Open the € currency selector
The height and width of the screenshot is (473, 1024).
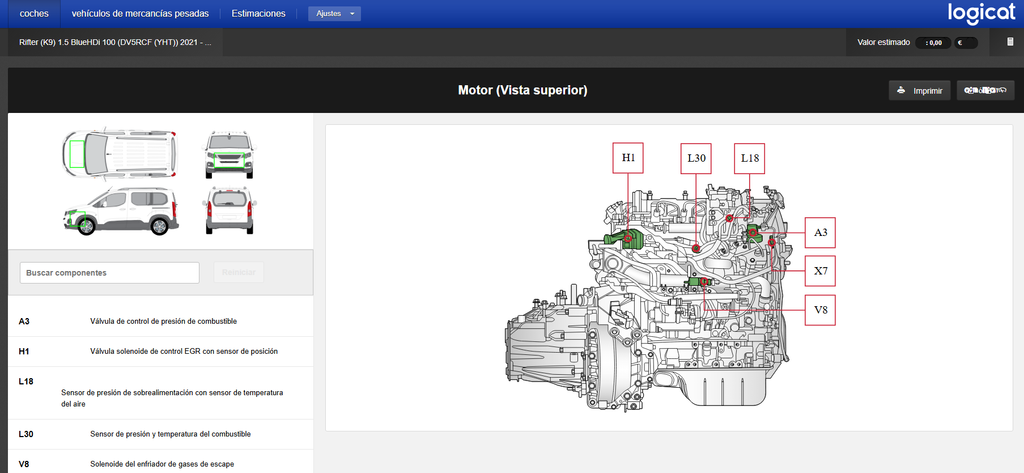click(x=966, y=43)
